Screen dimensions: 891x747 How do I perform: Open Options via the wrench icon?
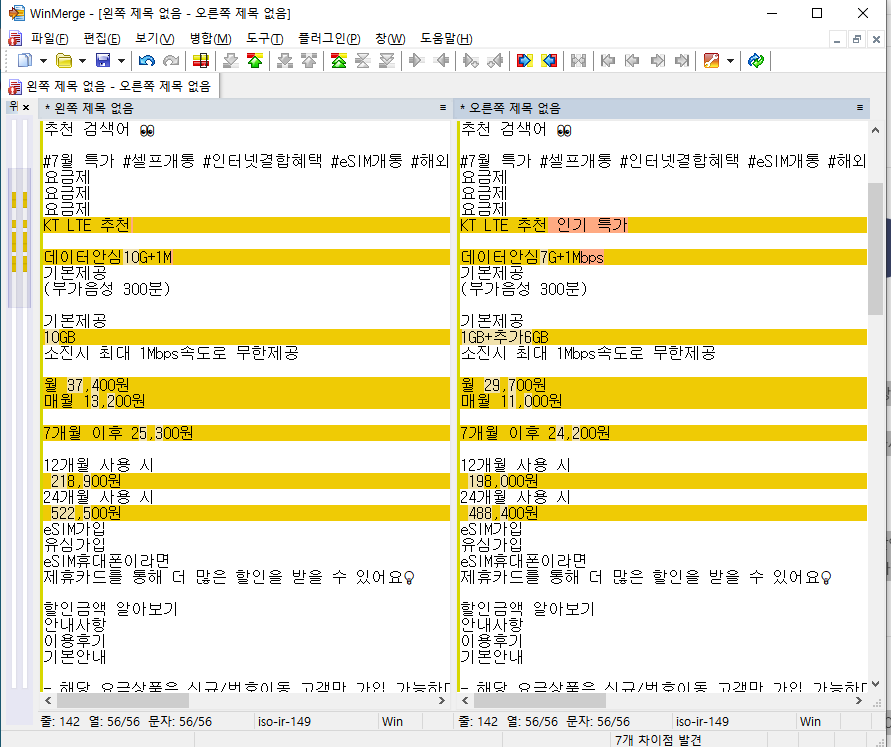[711, 60]
